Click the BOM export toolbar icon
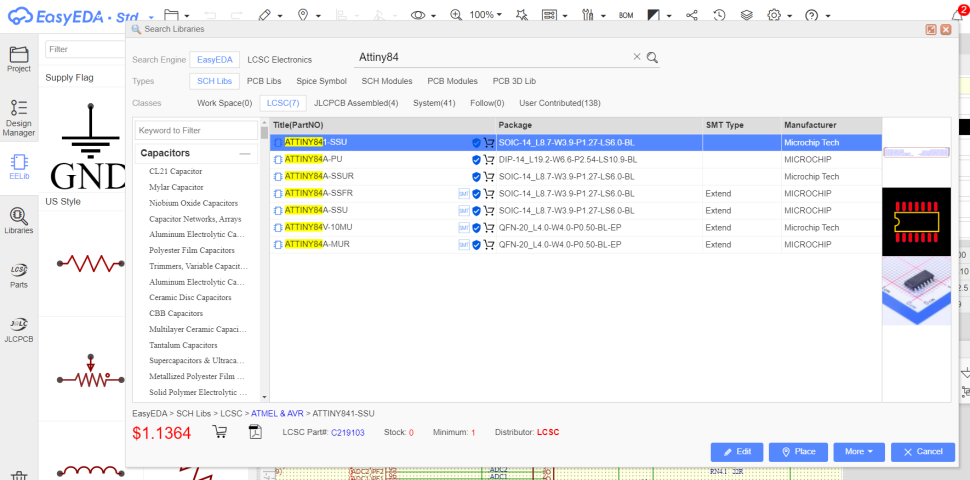This screenshot has width=970, height=480. (626, 15)
